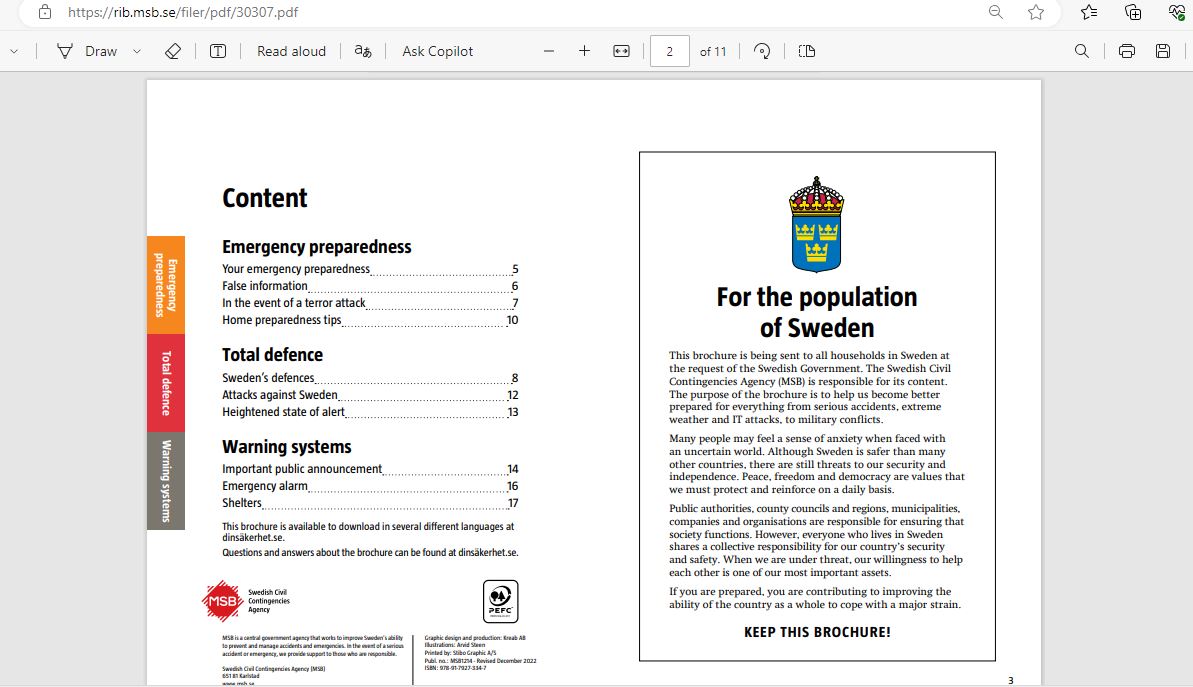1193x687 pixels.
Task: Add this page to favorites star
Action: 1036,12
